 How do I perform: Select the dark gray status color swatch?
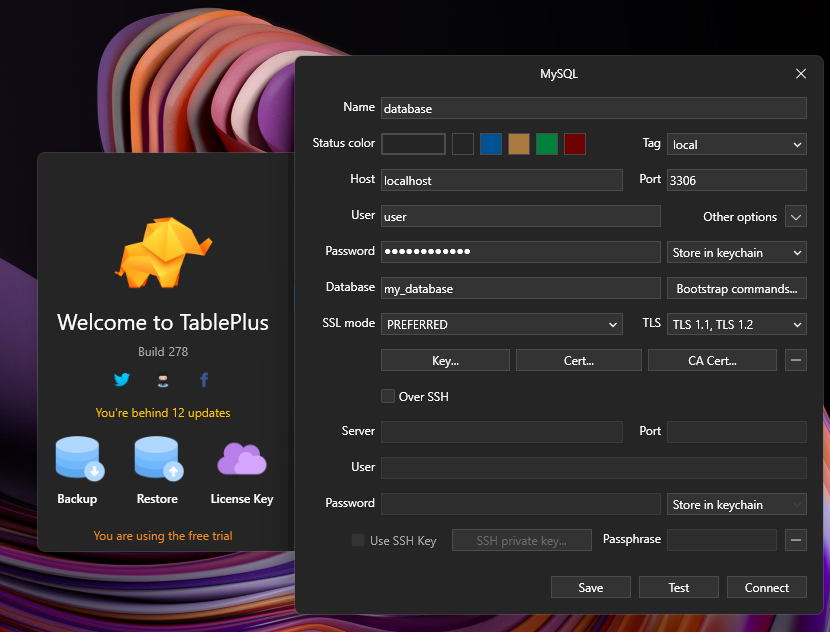tap(463, 144)
